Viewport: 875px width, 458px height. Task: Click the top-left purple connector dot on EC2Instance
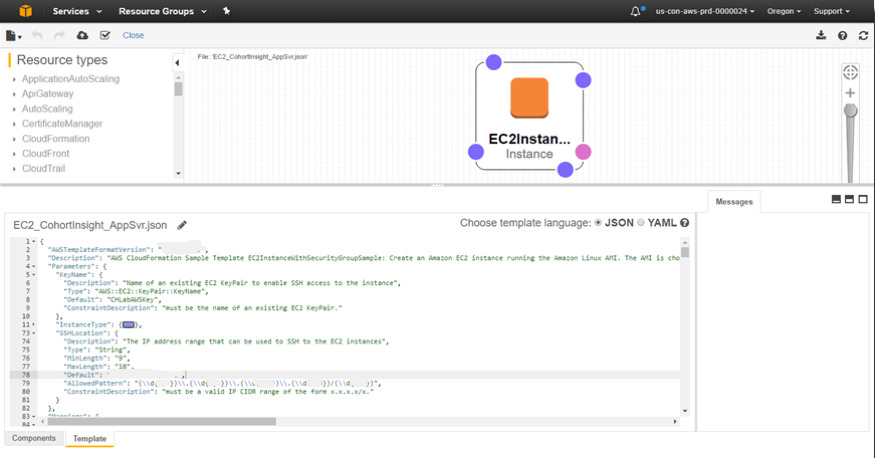(493, 62)
